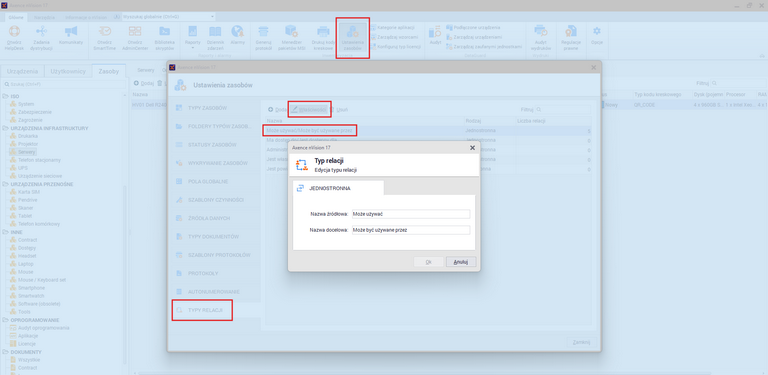Screen dimensions: 768x375
Task: Select the JEDNOSTRONNA tab in Typ relacji
Action: coord(338,188)
